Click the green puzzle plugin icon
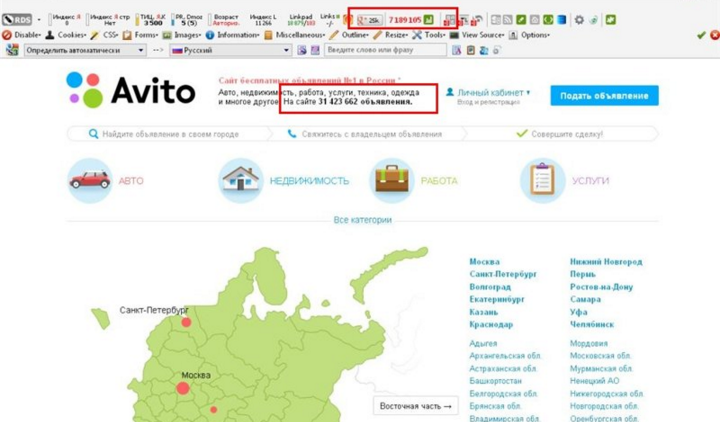 pyautogui.click(x=610, y=20)
